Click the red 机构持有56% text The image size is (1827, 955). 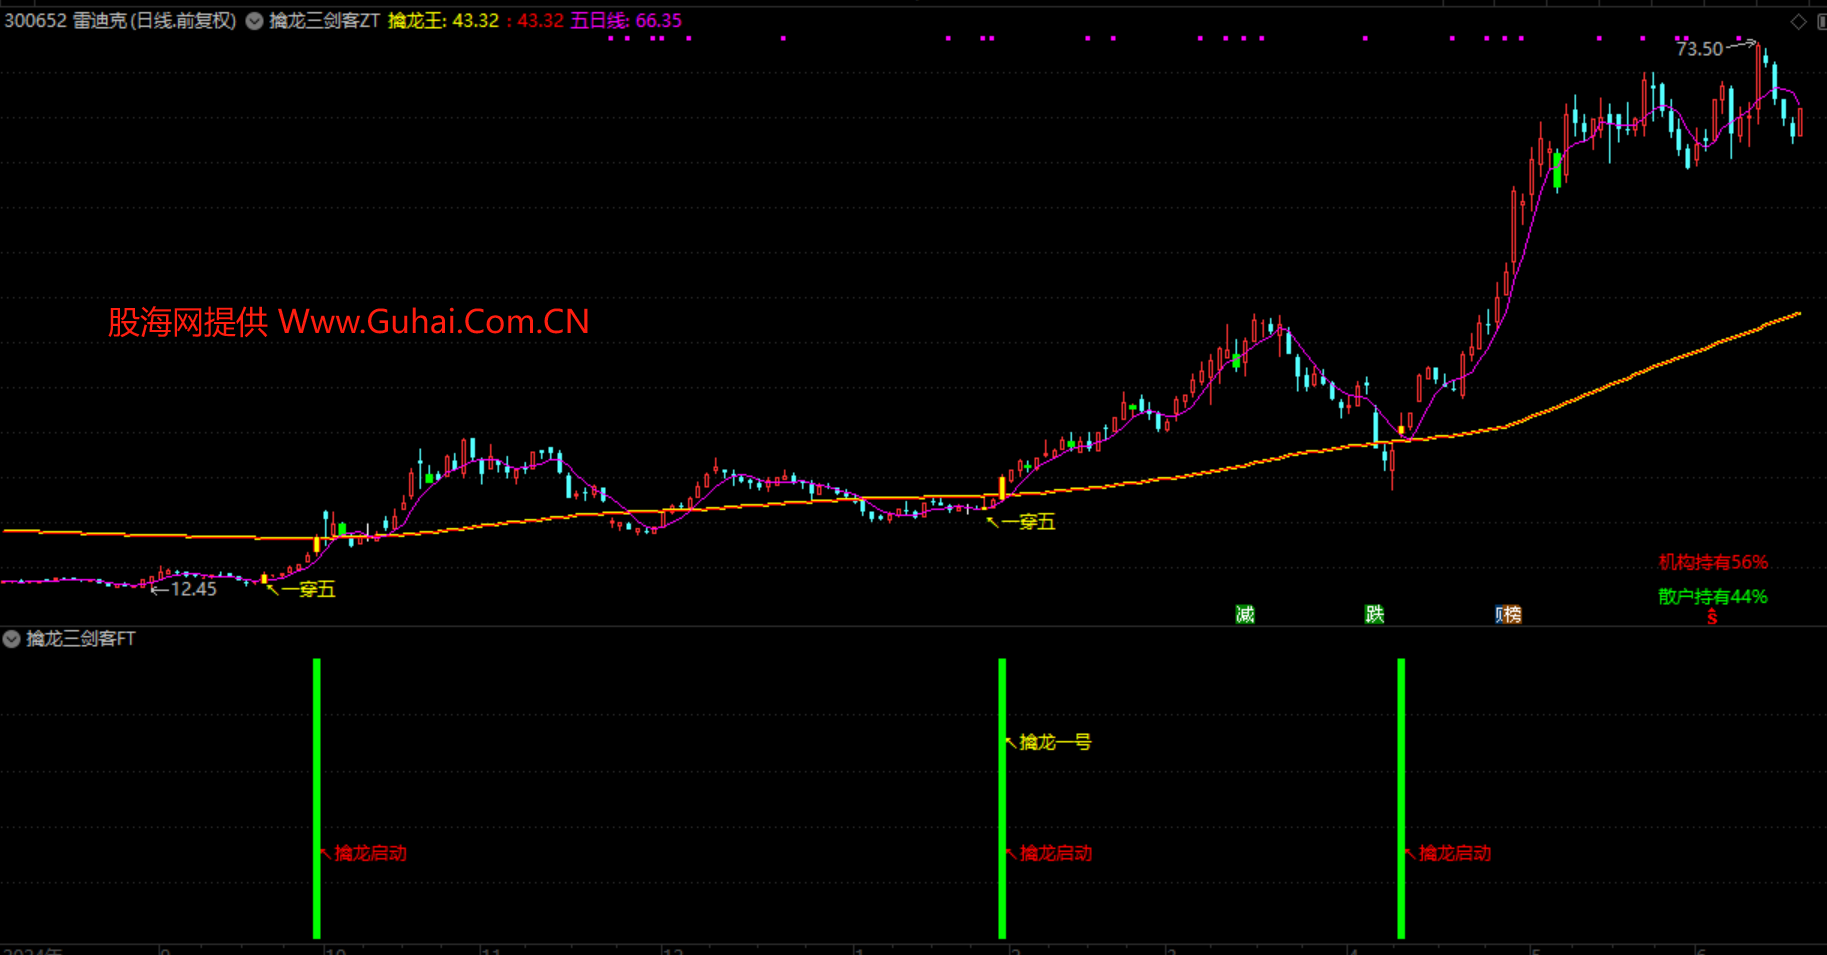pyautogui.click(x=1713, y=562)
